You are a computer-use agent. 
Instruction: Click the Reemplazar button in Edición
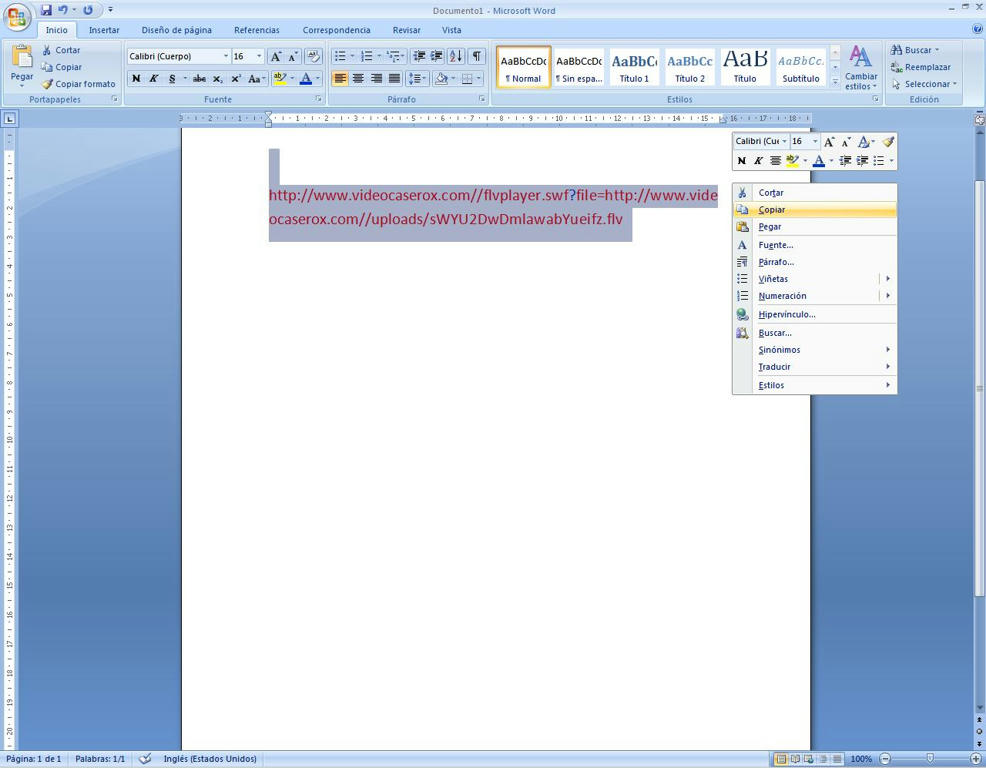click(x=926, y=67)
